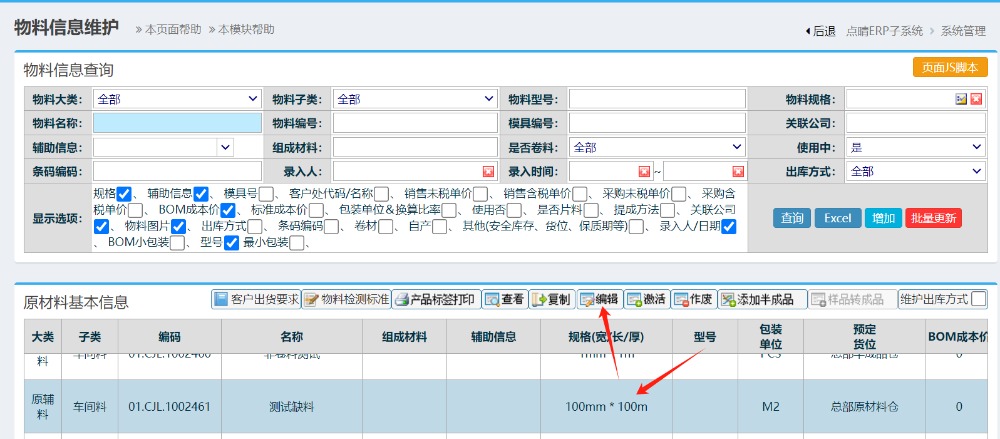Check the 维护出库方式 checkbox
The width and height of the screenshot is (1000, 439).
[979, 299]
